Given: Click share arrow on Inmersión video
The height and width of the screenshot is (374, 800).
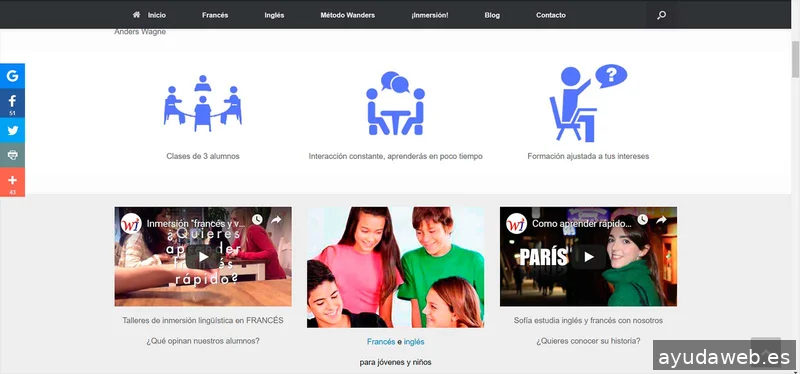Looking at the screenshot, I should pyautogui.click(x=276, y=220).
